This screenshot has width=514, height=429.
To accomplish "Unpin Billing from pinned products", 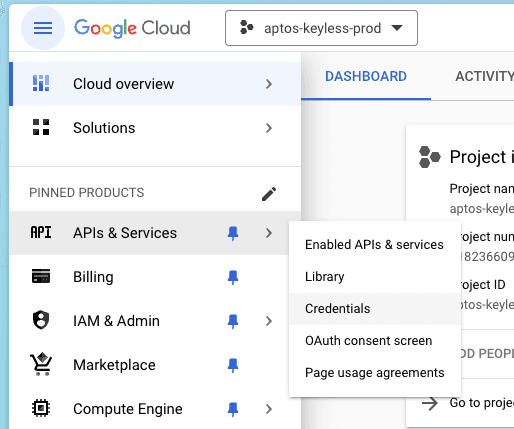I will coord(233,277).
